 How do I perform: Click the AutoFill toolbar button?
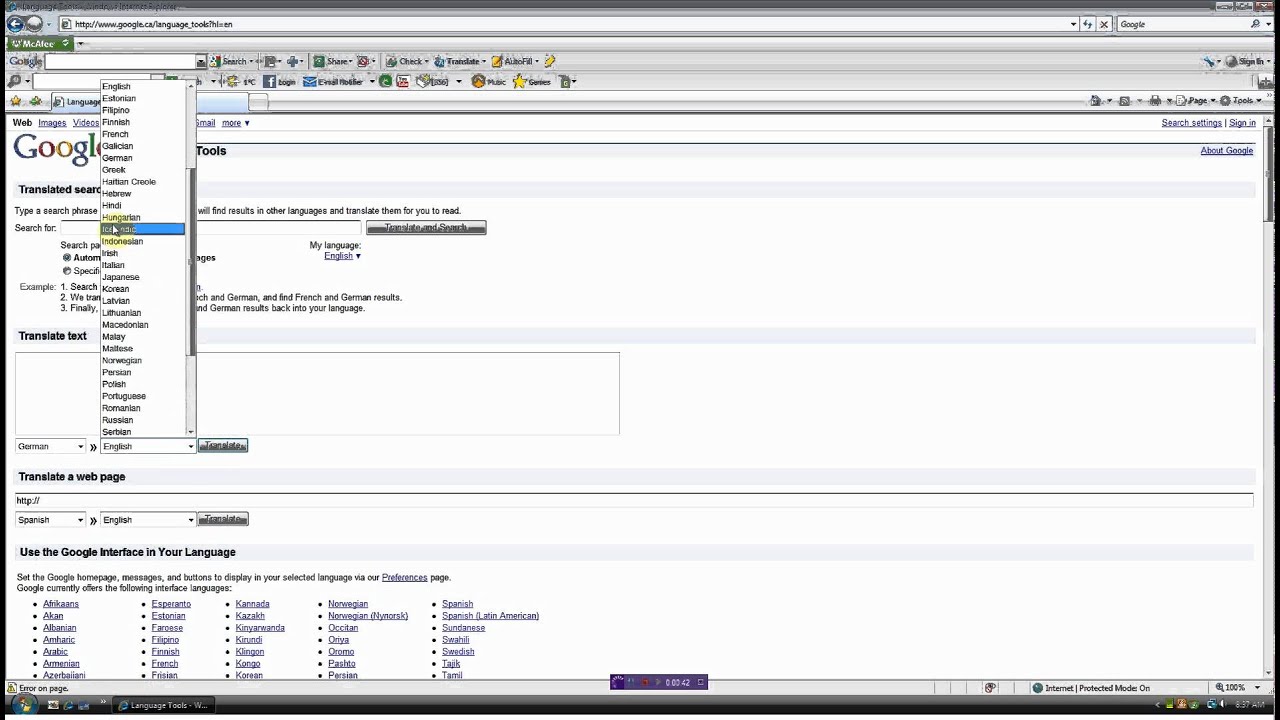(x=516, y=61)
